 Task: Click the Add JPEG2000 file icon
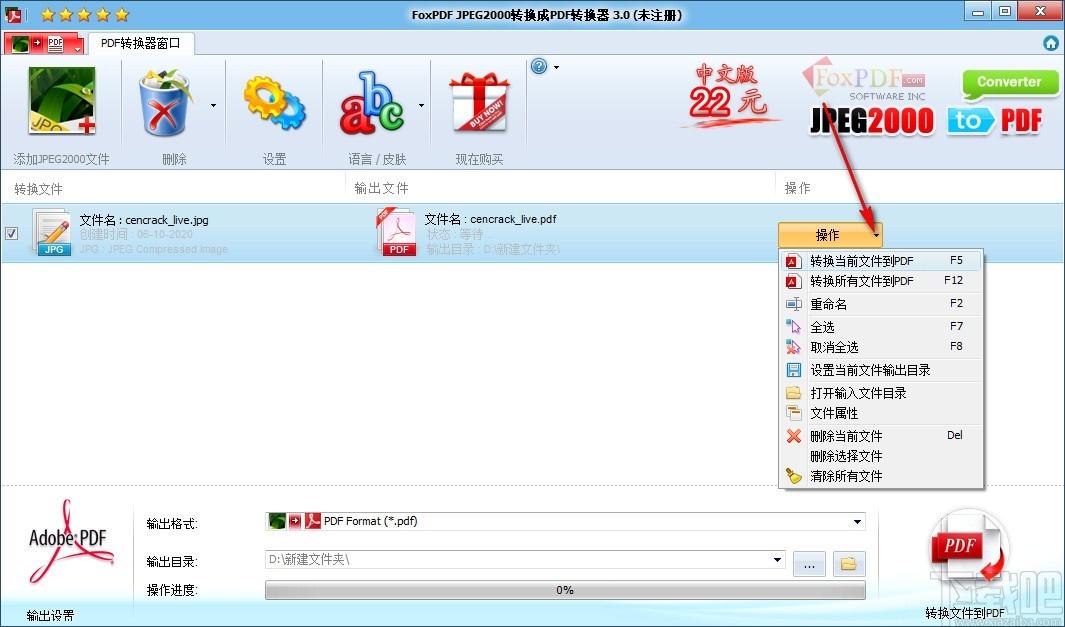(x=62, y=100)
